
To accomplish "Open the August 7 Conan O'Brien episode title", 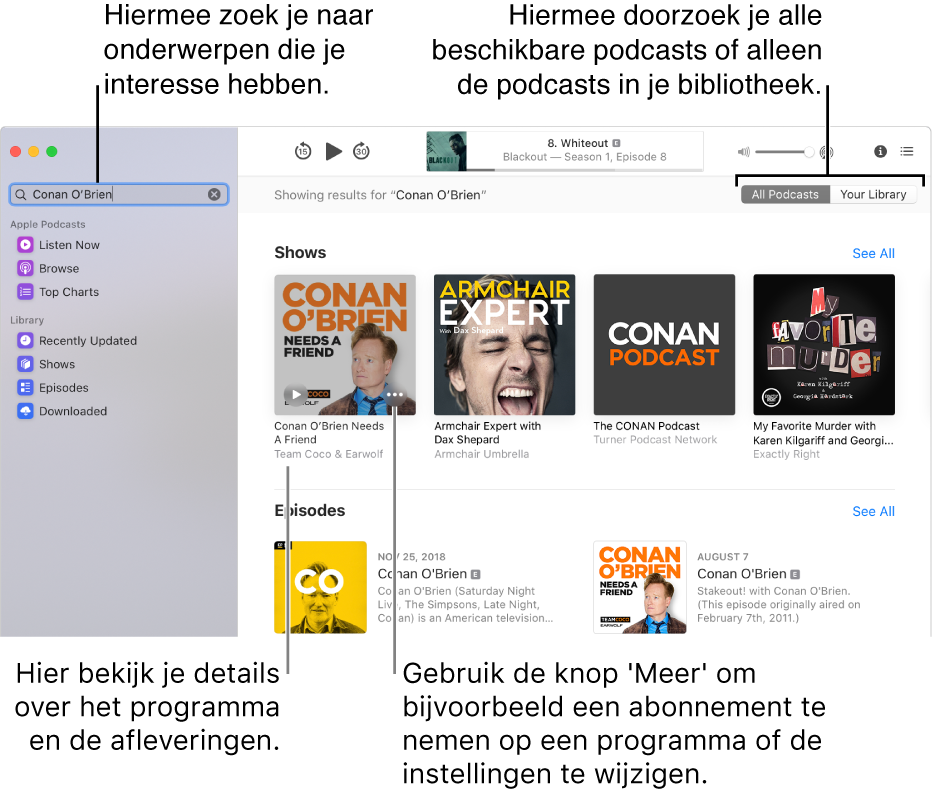I will tap(742, 574).
